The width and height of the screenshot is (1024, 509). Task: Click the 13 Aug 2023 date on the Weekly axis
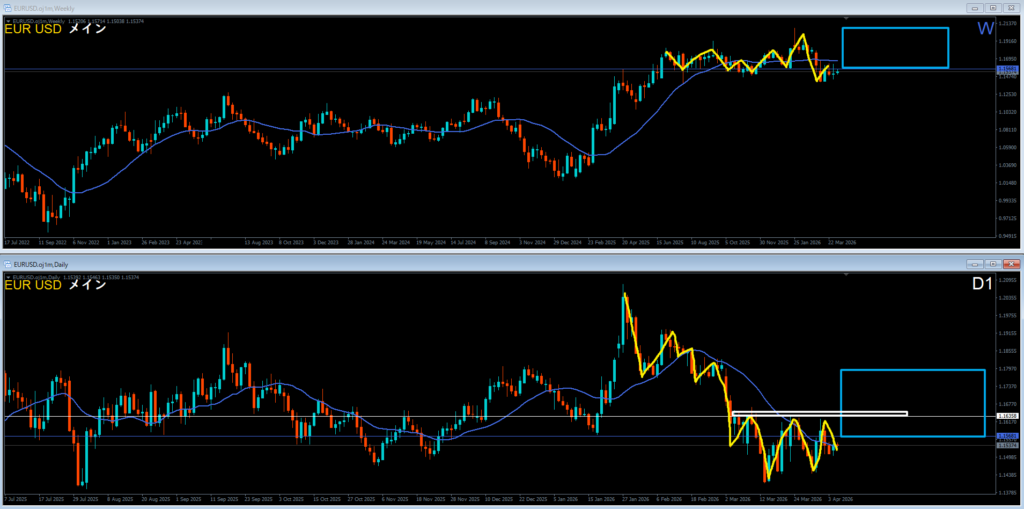click(257, 242)
